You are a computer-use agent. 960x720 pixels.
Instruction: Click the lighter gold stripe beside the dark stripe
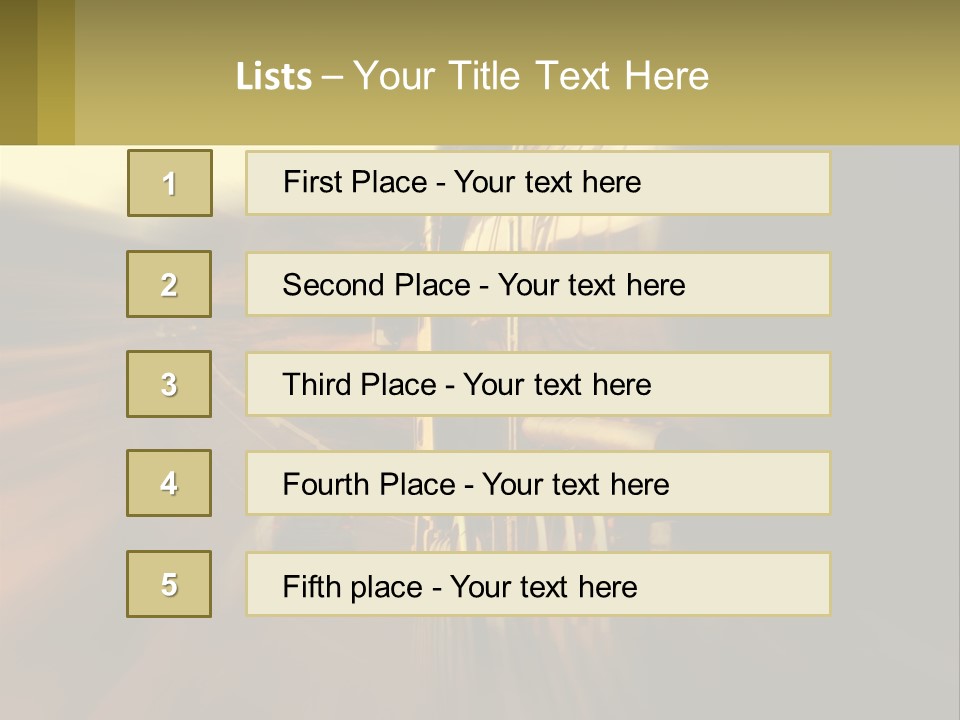pos(56,72)
